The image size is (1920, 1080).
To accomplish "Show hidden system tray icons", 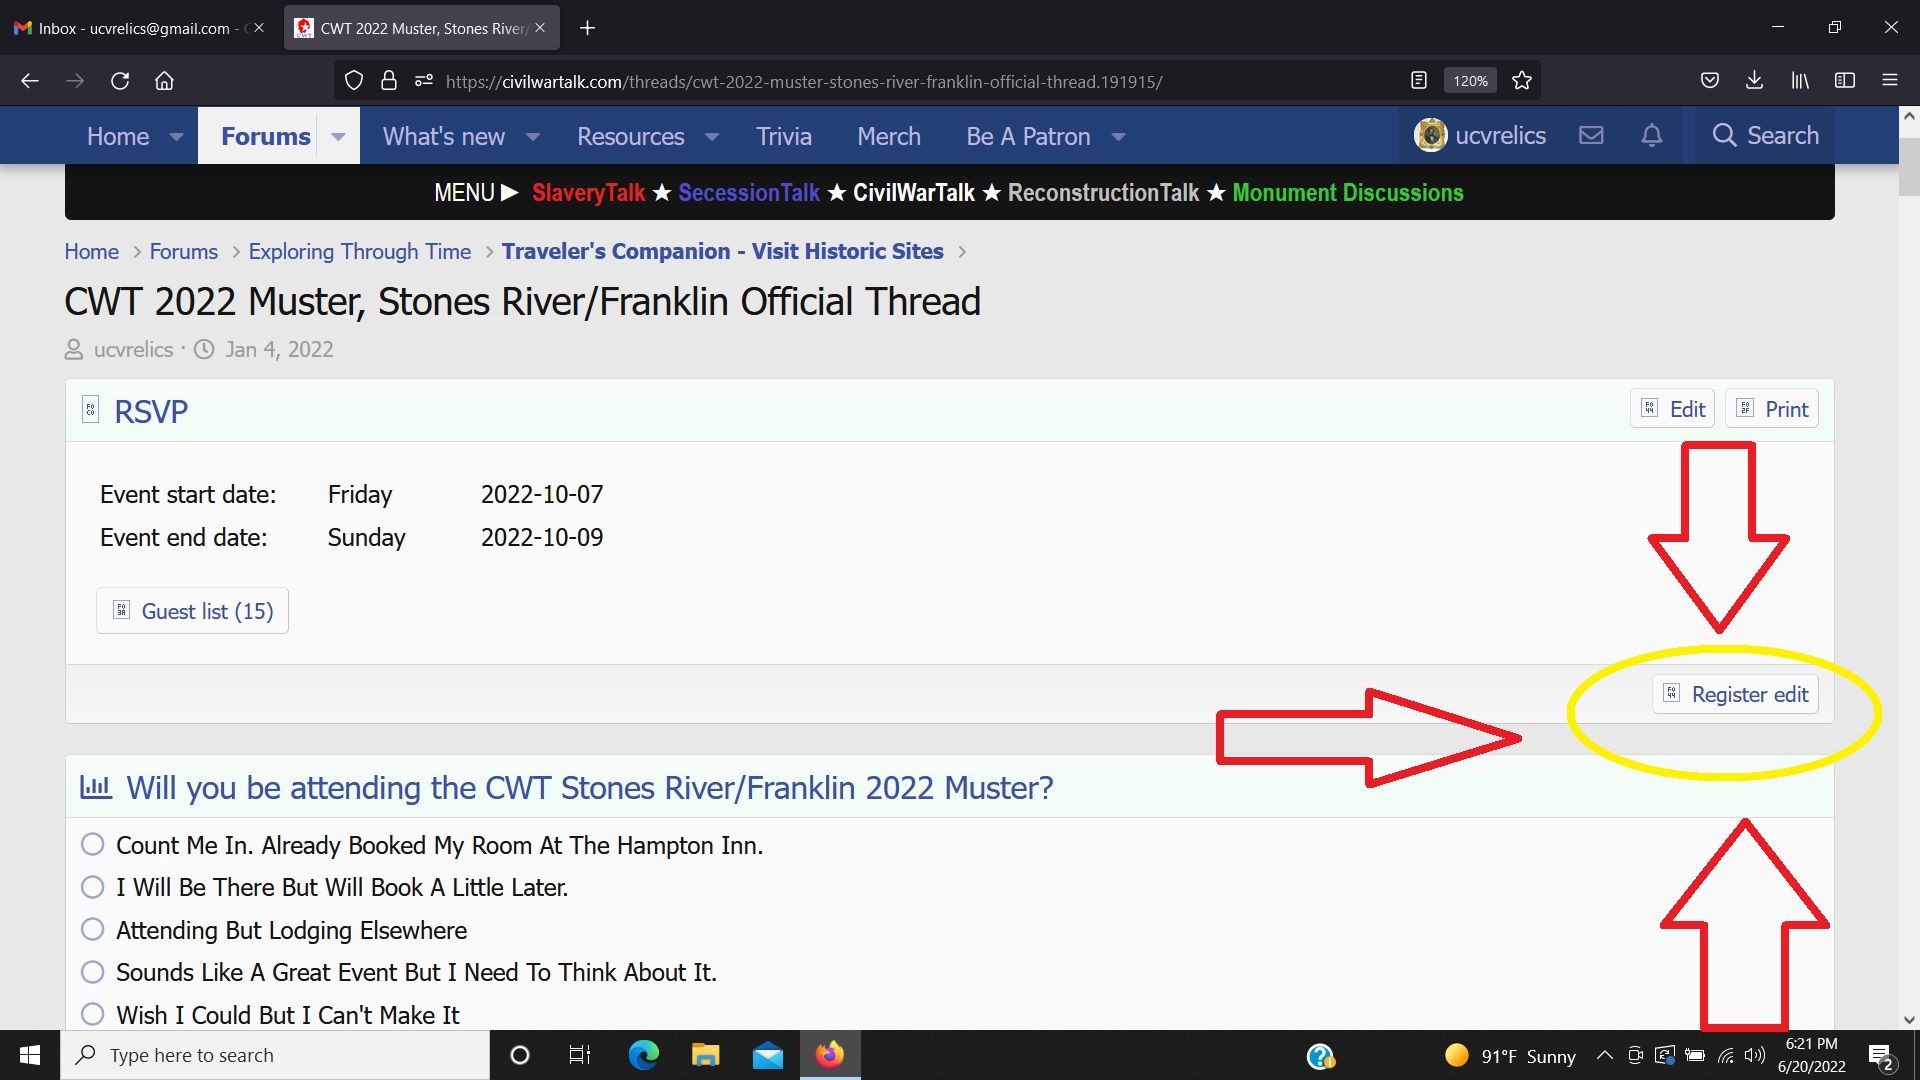I will pos(1604,1055).
